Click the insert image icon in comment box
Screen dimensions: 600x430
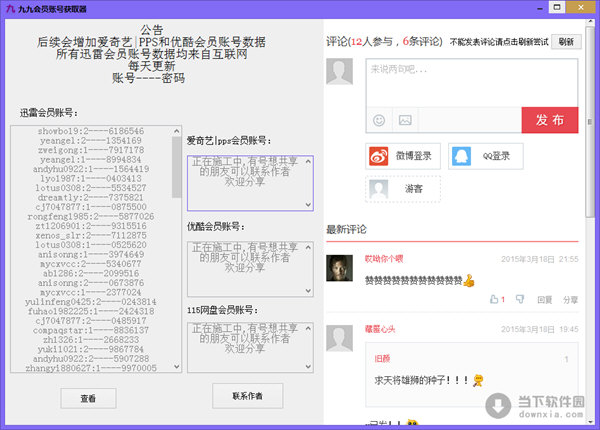pos(405,121)
